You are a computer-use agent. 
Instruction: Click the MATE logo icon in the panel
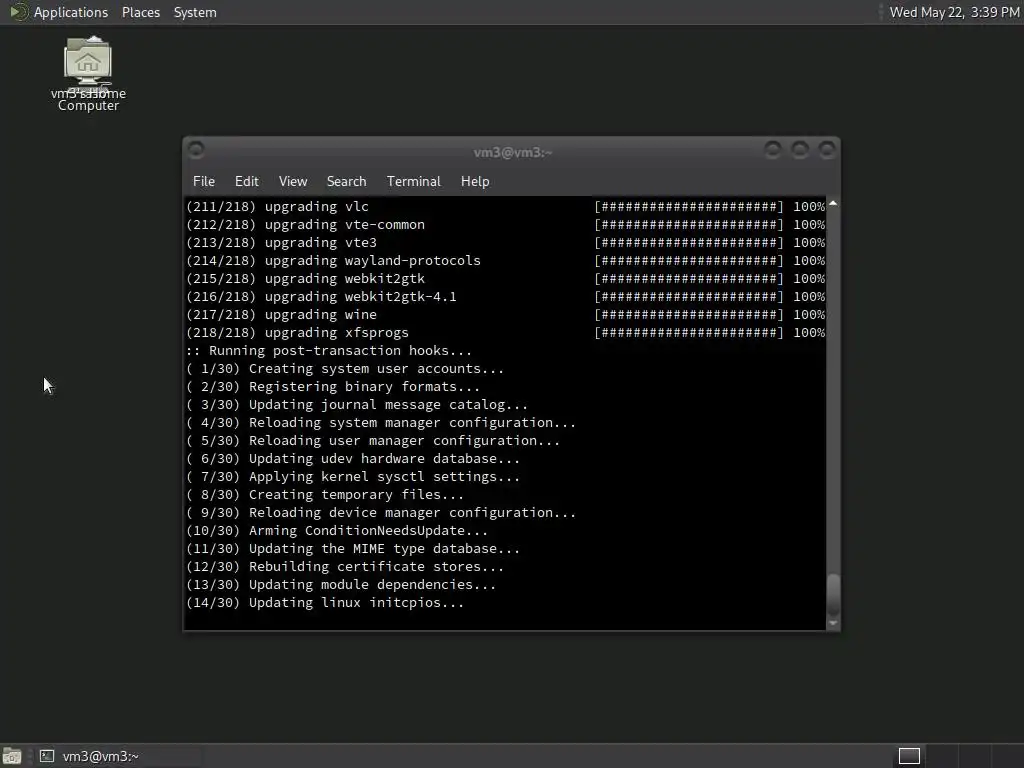pos(18,12)
